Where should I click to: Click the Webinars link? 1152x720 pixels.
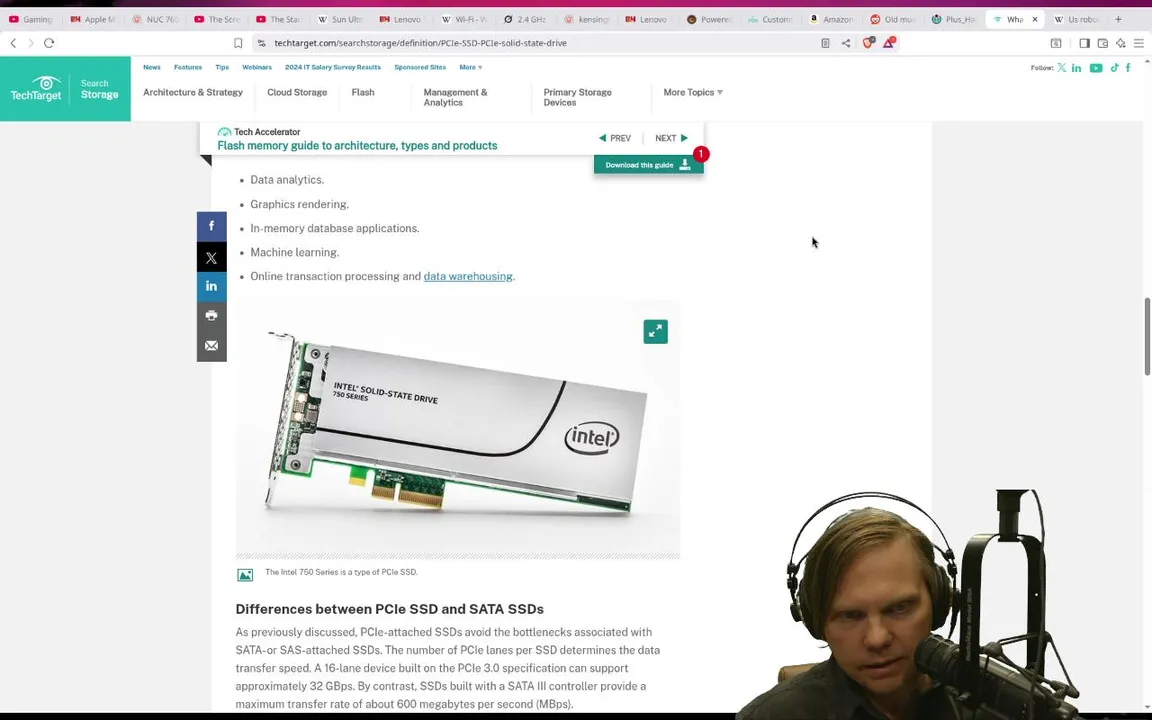[256, 67]
